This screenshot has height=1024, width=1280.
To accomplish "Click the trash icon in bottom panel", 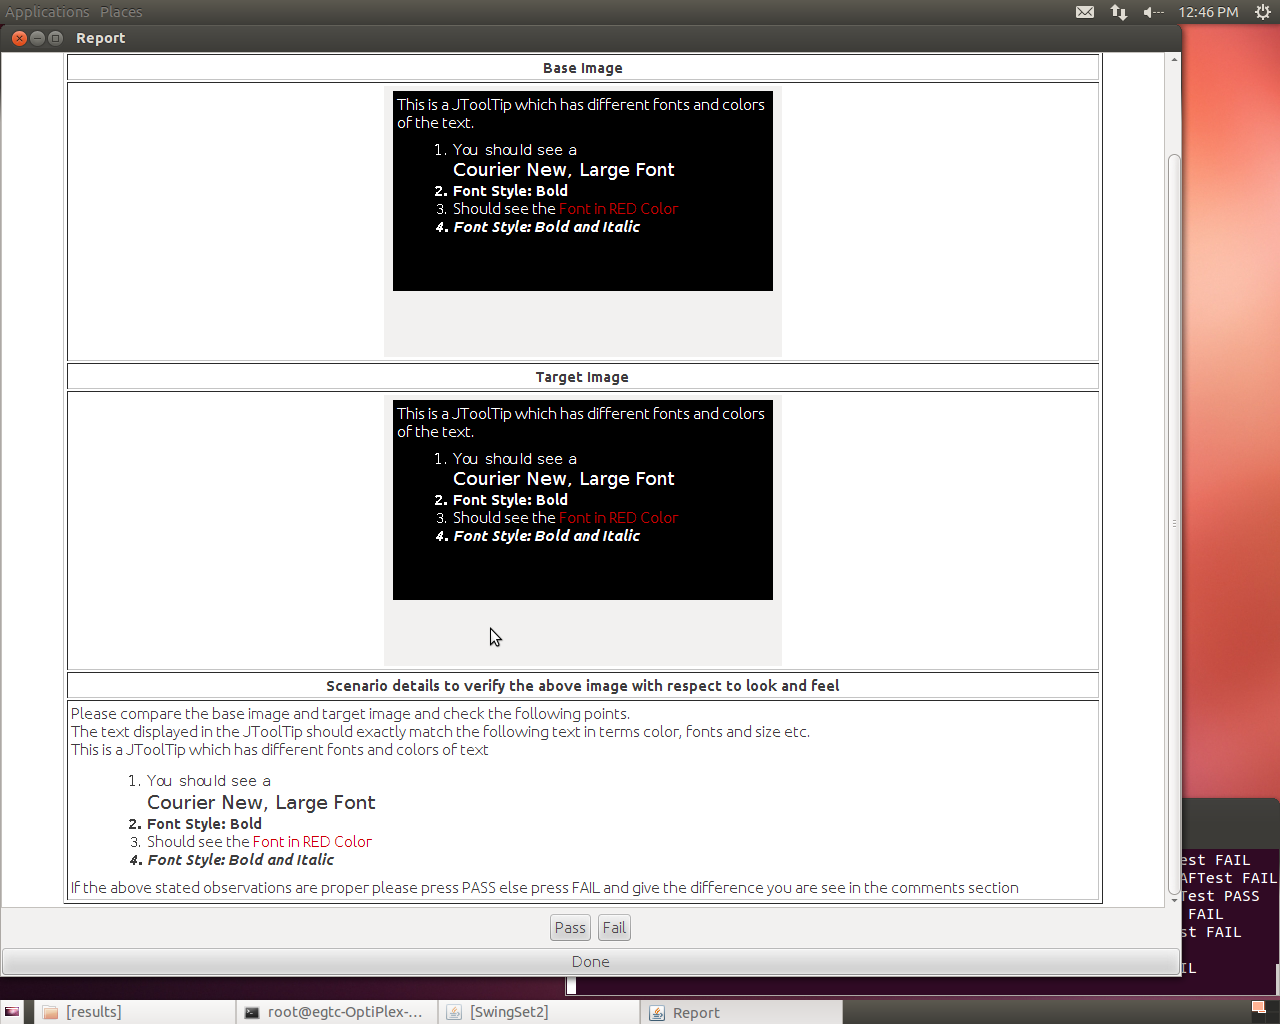I will tap(1259, 1007).
